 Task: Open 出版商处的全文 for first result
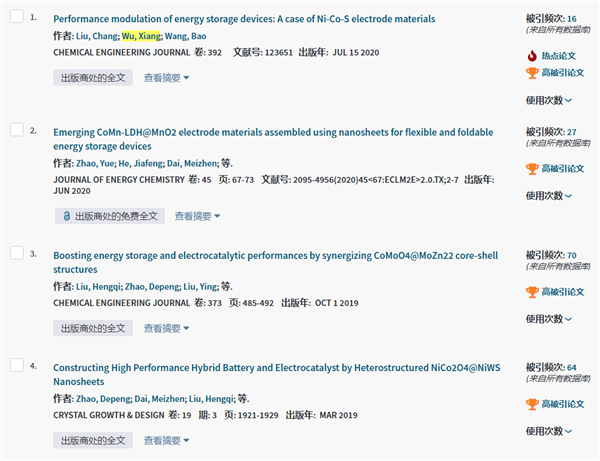point(93,77)
